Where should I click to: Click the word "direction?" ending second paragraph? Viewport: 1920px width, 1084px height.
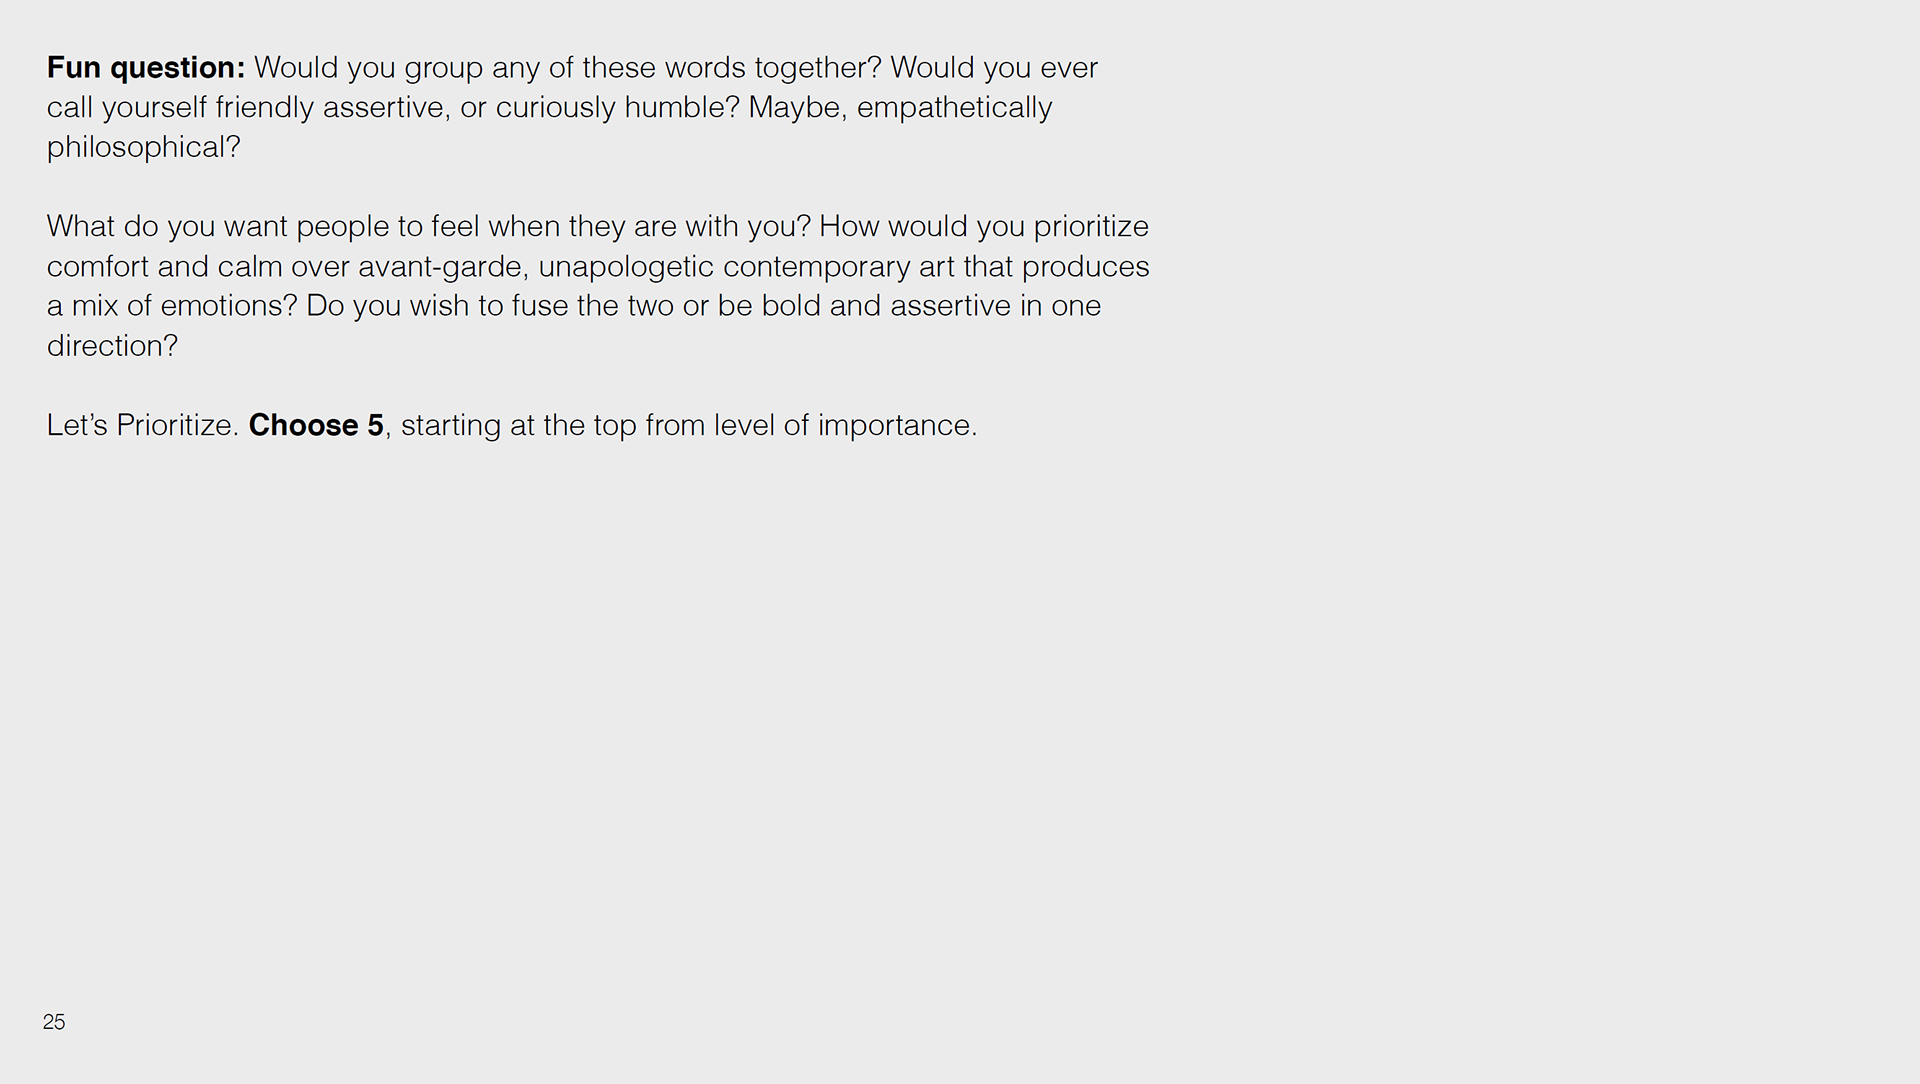pyautogui.click(x=112, y=346)
